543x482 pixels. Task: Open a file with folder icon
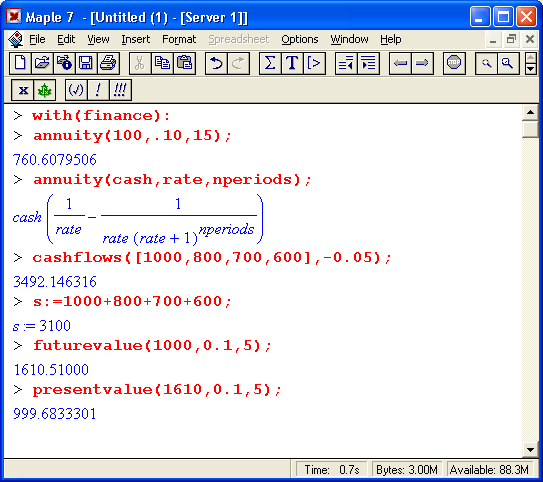click(42, 63)
